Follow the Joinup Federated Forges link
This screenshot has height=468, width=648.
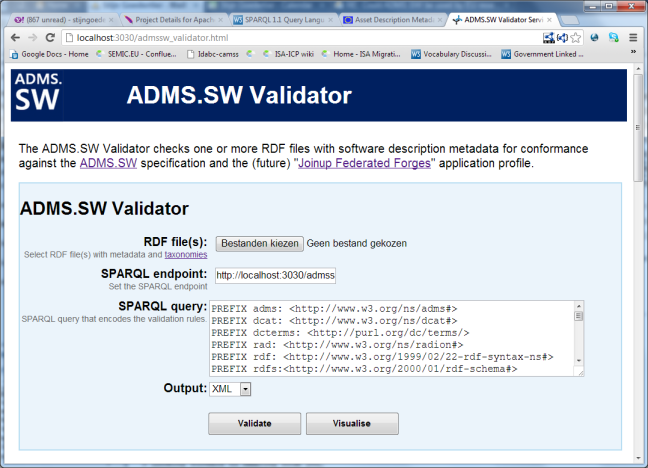[364, 163]
